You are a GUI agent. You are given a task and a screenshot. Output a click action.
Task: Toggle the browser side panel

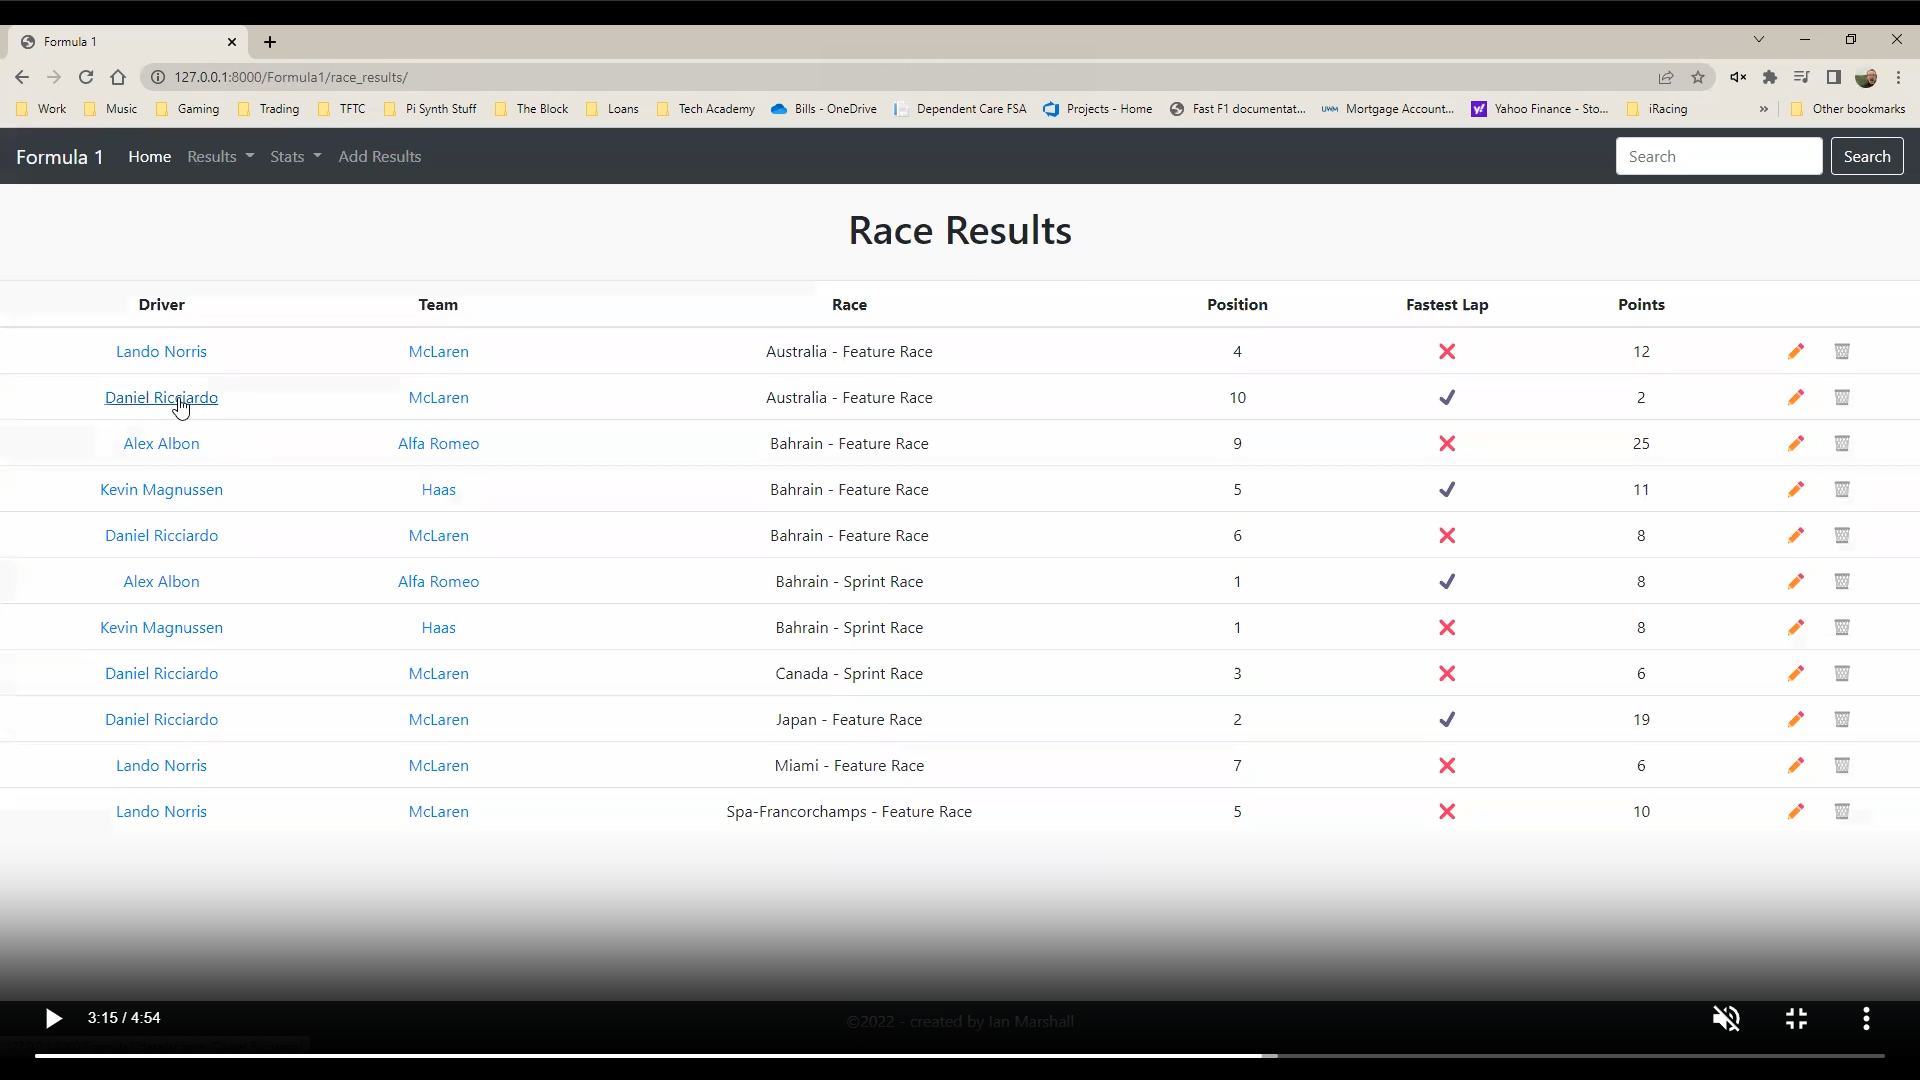pos(1833,77)
